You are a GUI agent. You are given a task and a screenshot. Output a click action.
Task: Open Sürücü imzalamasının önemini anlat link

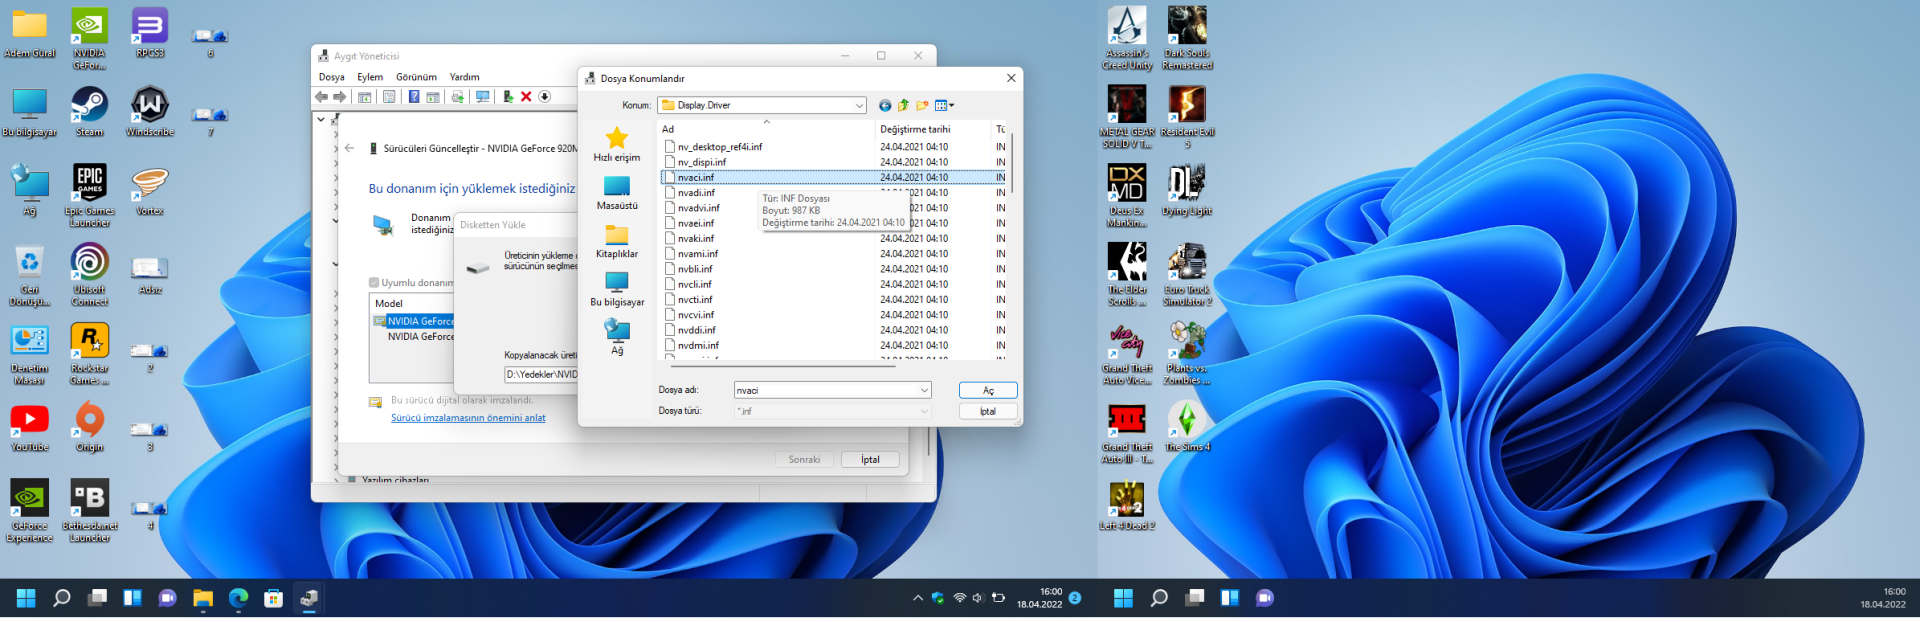coord(468,418)
